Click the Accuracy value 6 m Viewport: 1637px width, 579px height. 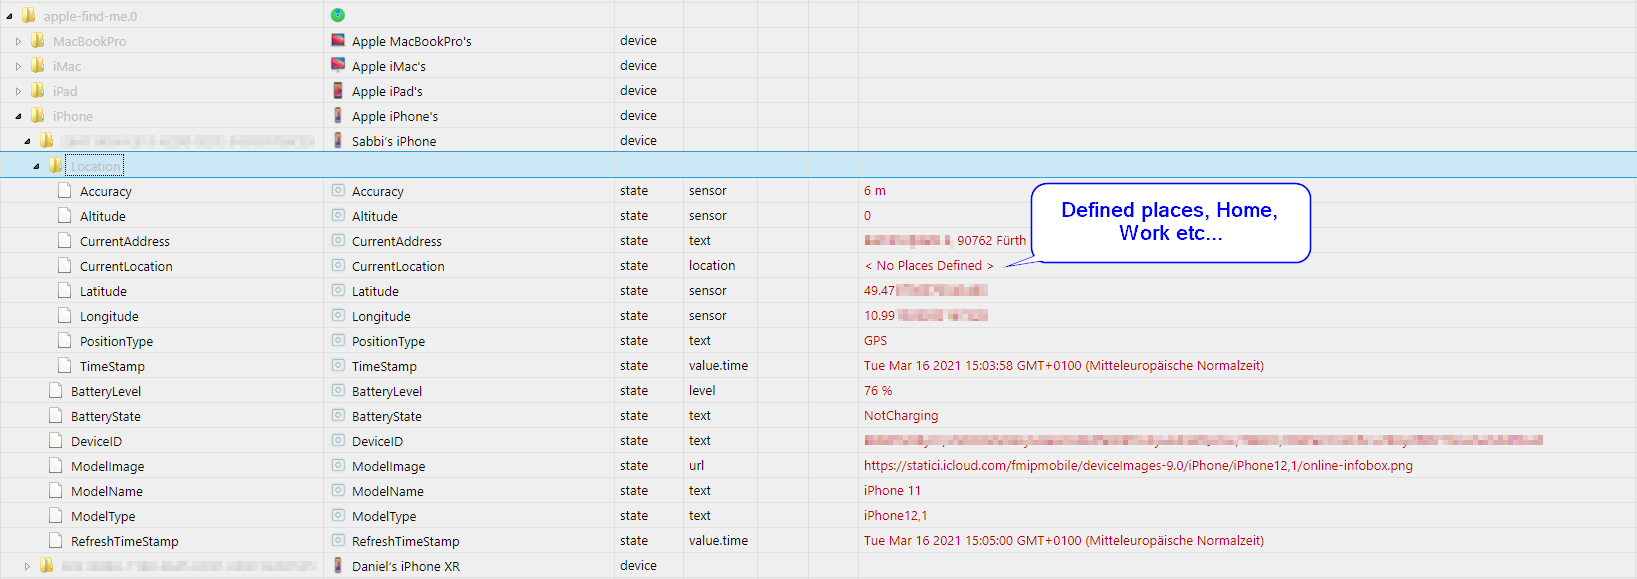(875, 190)
